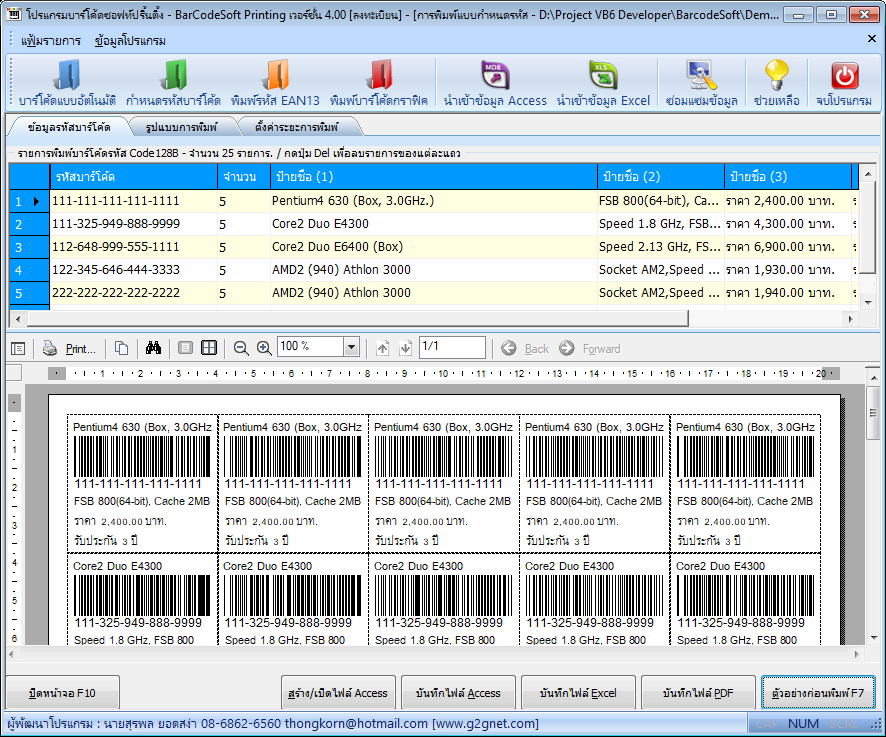Import data from Excel (XLS icon)

pyautogui.click(x=603, y=84)
